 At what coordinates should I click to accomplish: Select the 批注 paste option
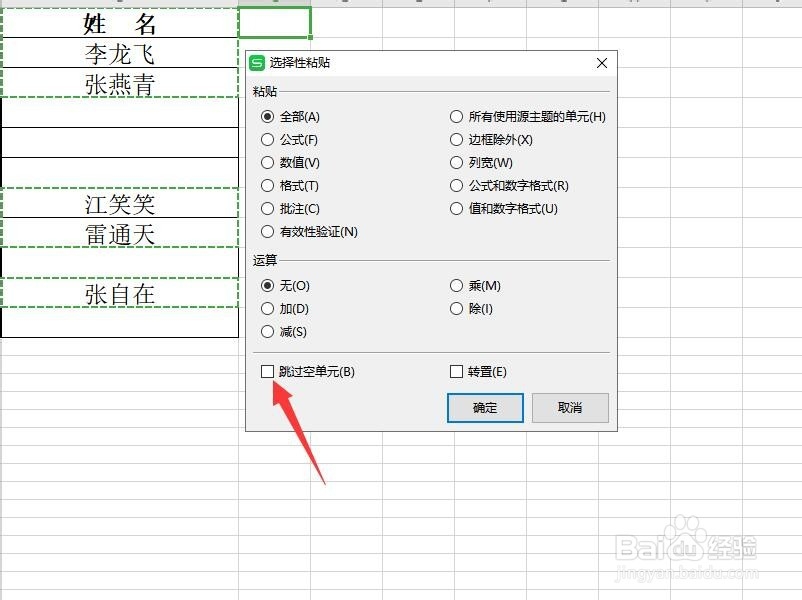point(267,209)
